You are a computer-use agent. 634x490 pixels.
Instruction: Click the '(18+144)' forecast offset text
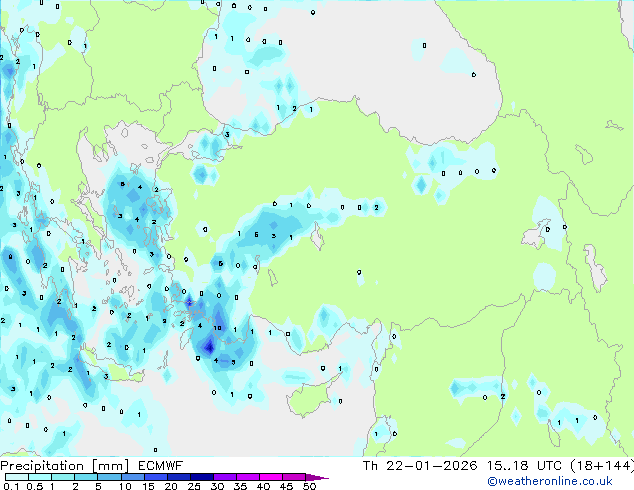(x=602, y=466)
